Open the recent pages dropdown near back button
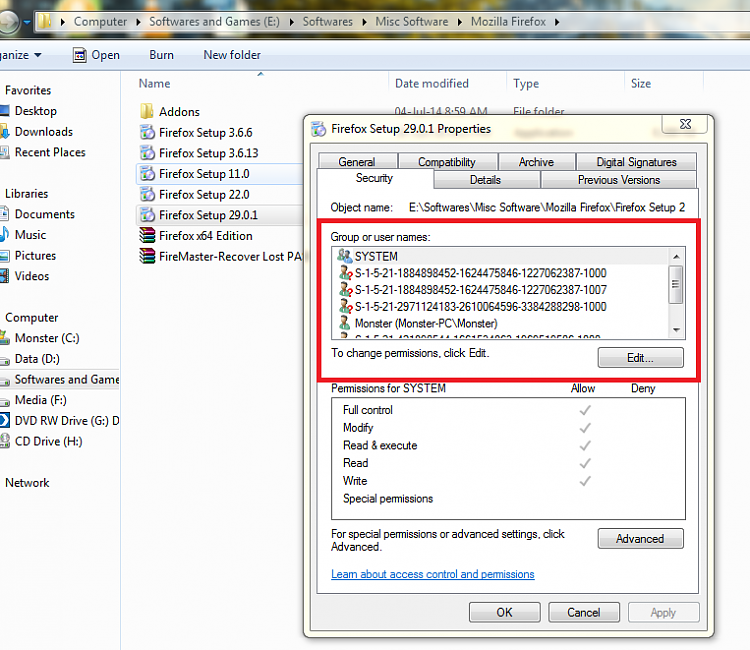The height and width of the screenshot is (650, 750). (x=27, y=22)
